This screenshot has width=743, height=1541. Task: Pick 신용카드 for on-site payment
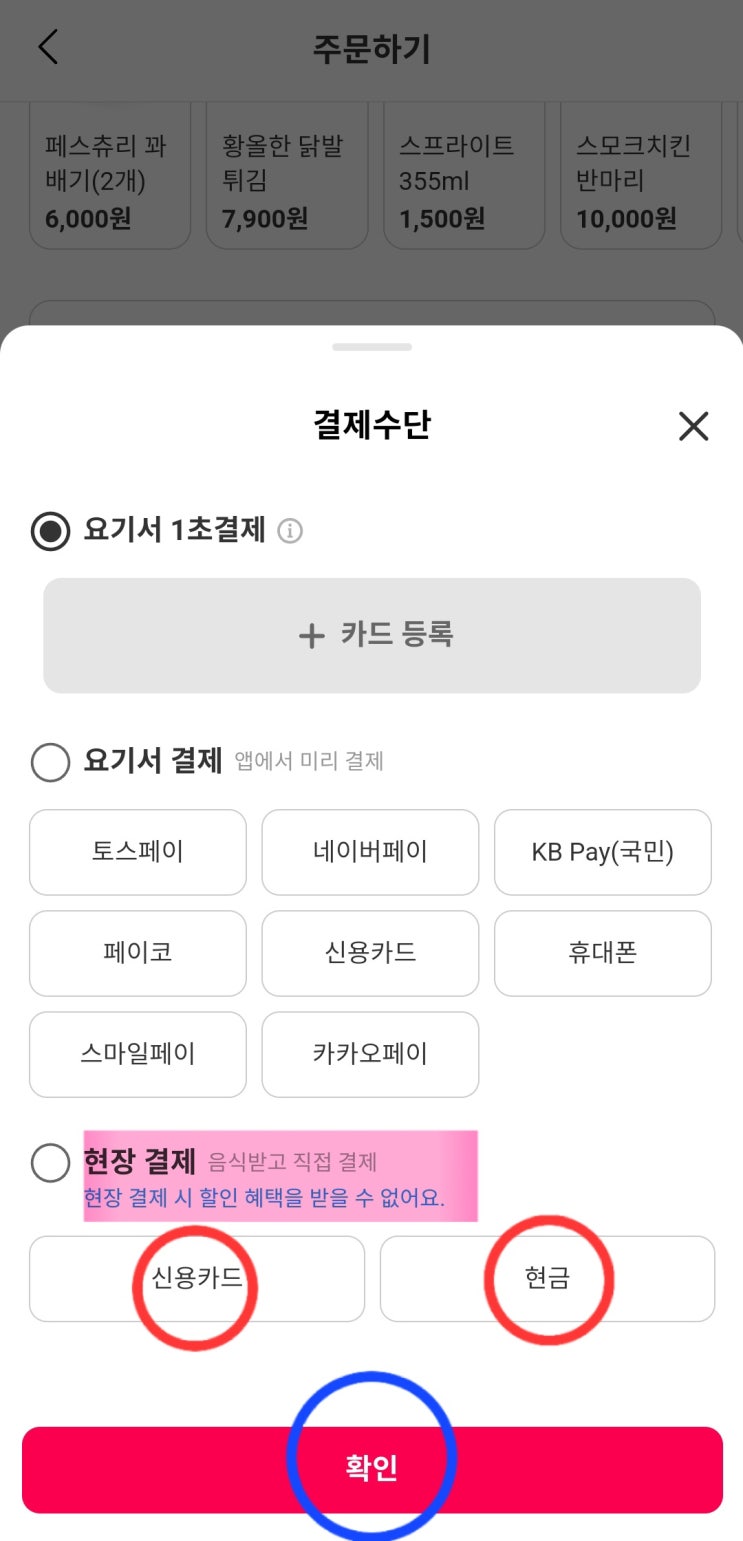pyautogui.click(x=197, y=1279)
